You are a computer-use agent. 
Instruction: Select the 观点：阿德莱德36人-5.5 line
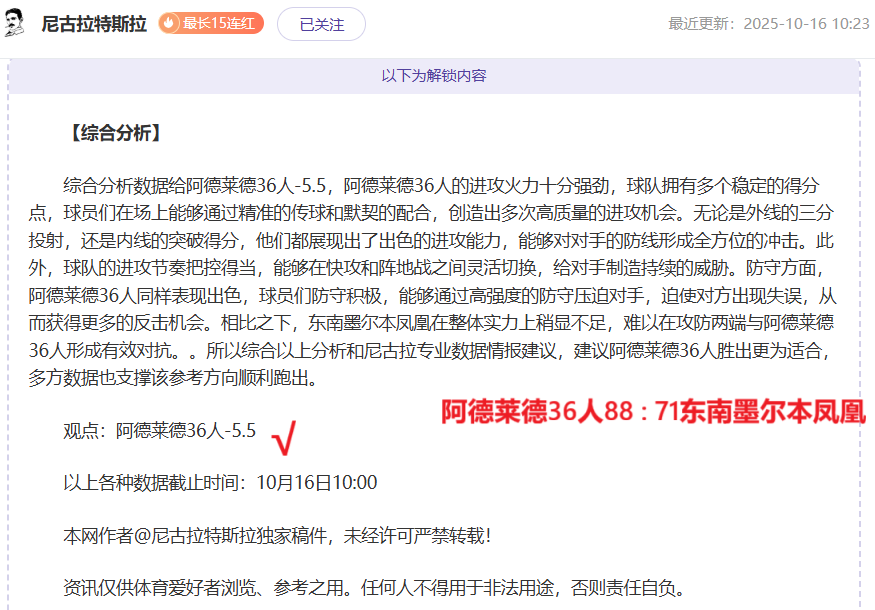(160, 431)
